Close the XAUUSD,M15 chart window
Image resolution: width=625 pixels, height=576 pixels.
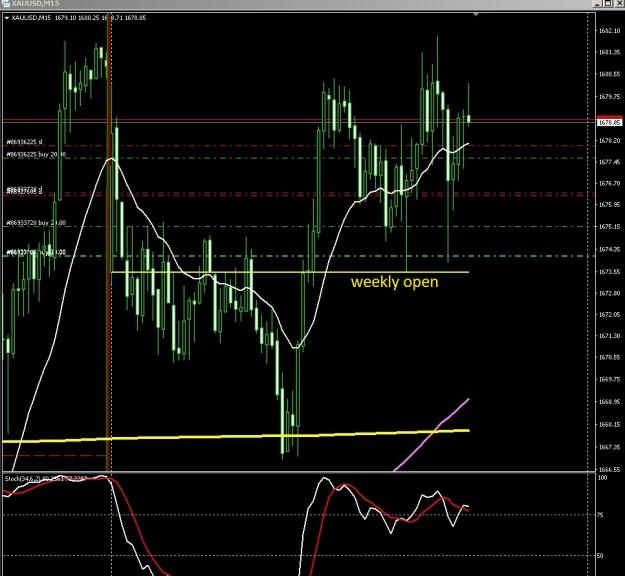[x=619, y=3]
